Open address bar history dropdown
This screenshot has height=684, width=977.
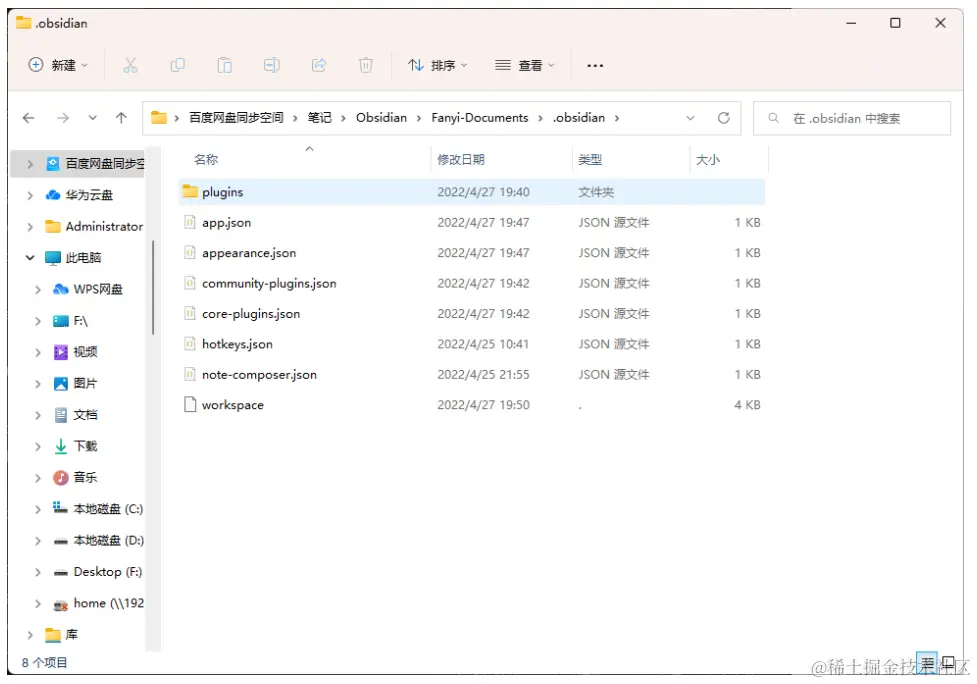pyautogui.click(x=690, y=118)
